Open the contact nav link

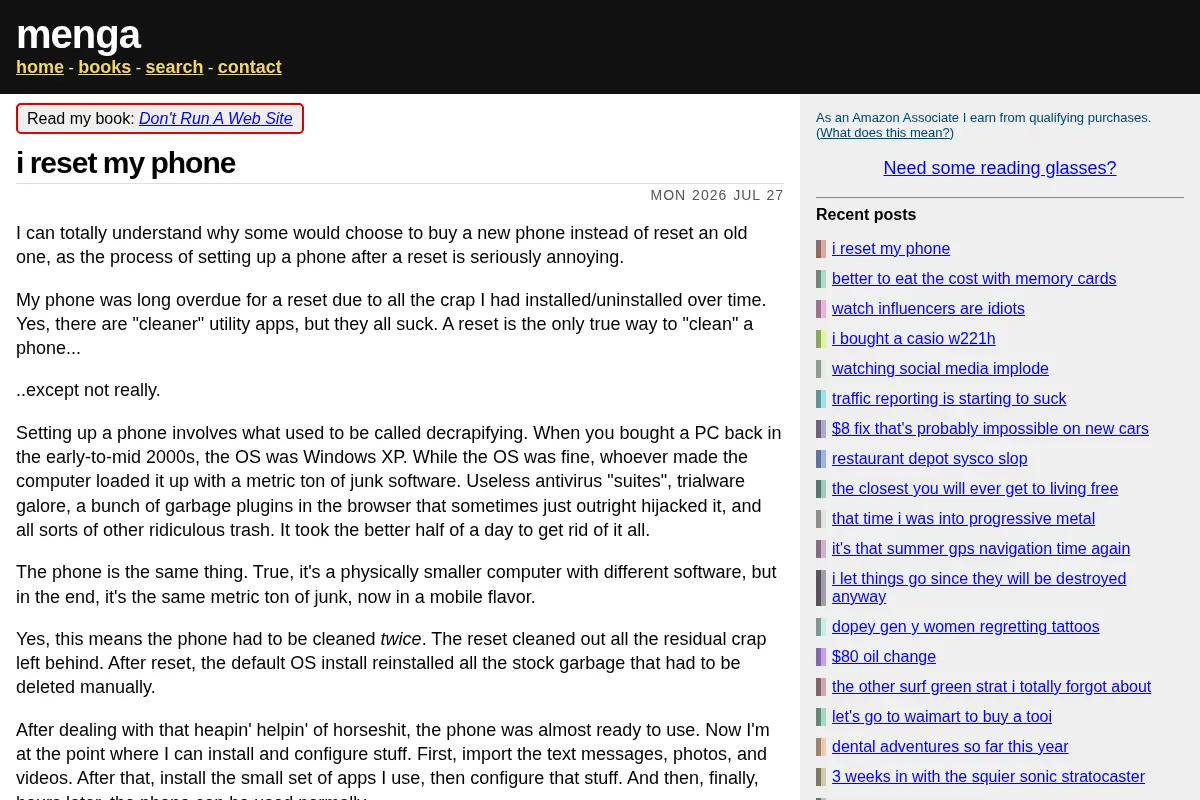click(250, 67)
